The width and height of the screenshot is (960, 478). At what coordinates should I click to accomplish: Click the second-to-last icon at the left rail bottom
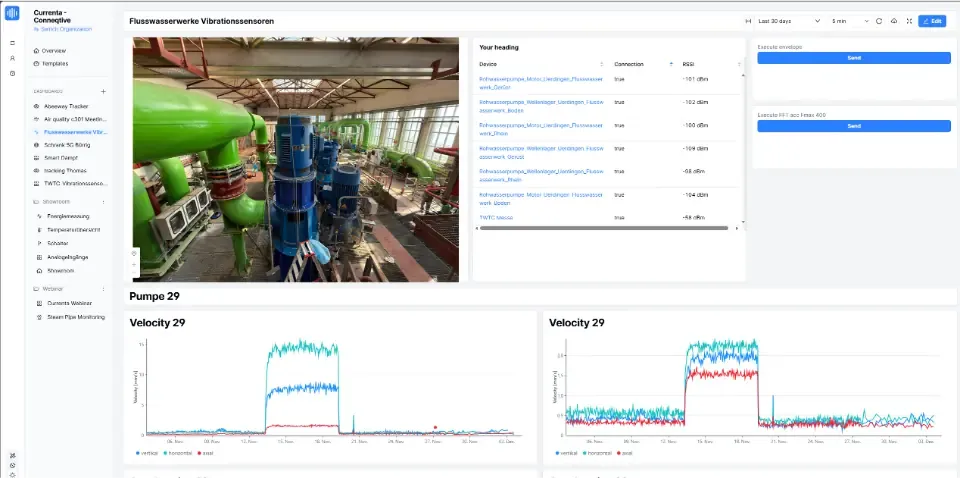[x=12, y=465]
